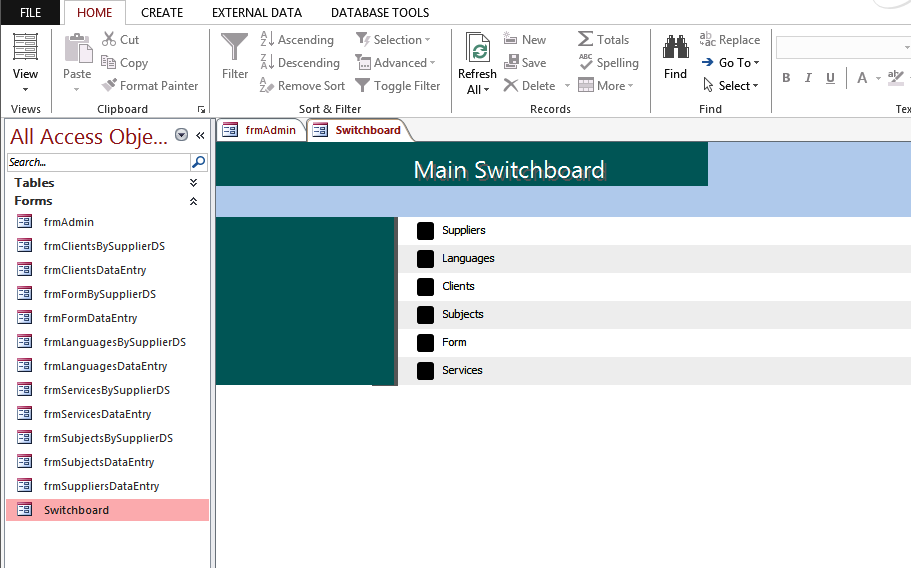Click the search magnifier in navigation pane
This screenshot has width=911, height=568.
(198, 162)
